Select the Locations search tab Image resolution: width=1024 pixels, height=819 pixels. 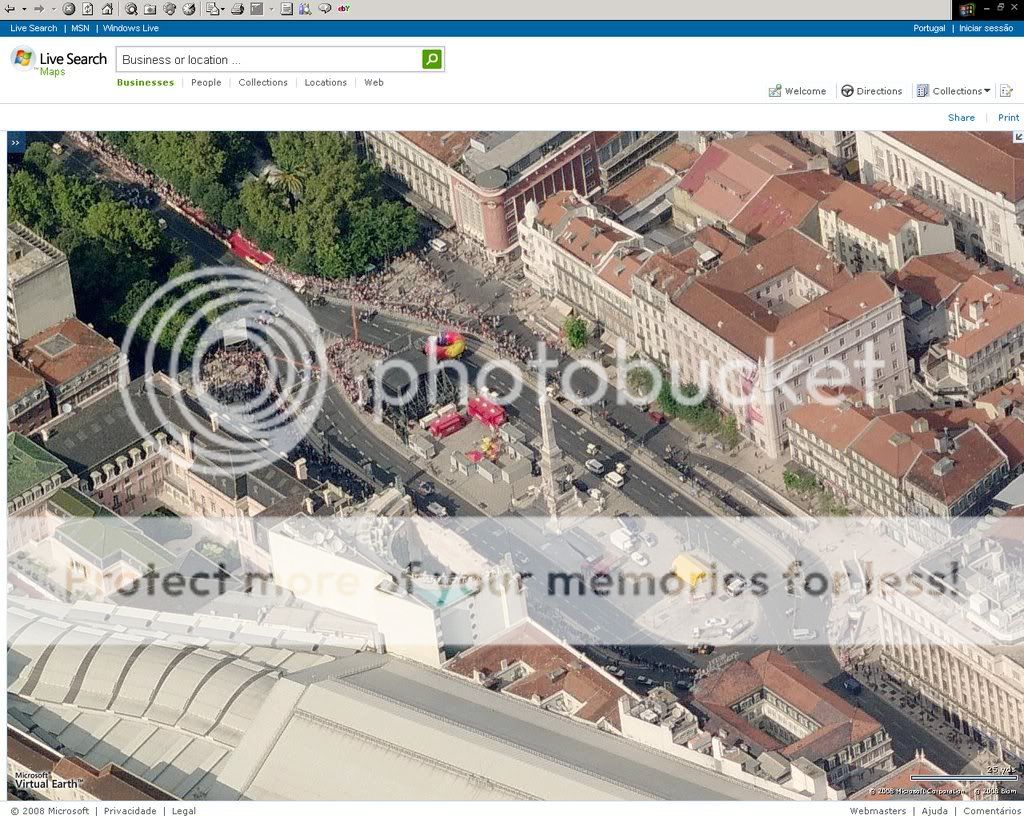tap(325, 82)
